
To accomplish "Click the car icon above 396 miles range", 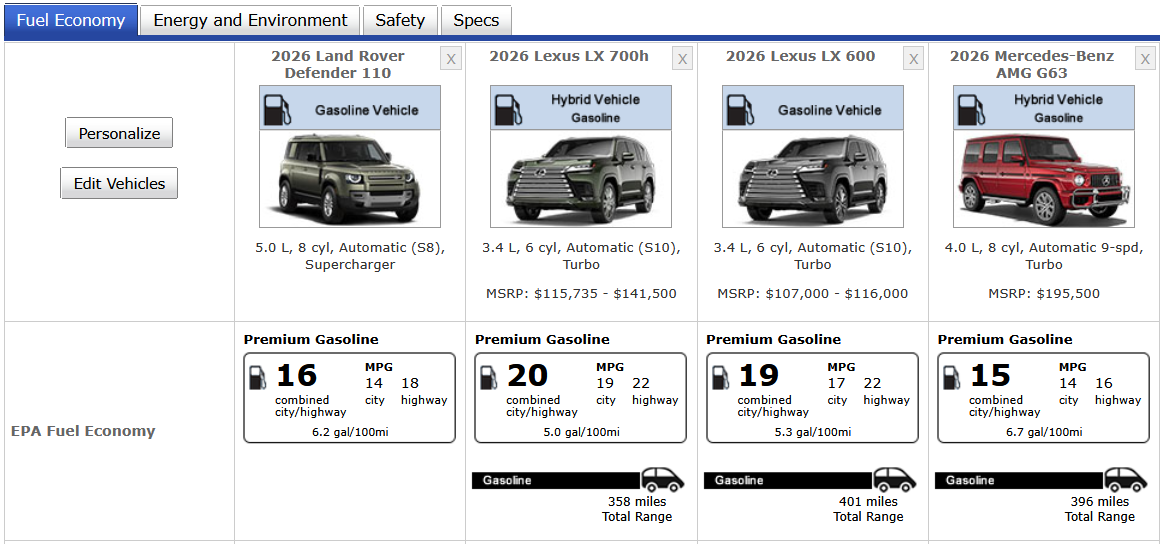I will pyautogui.click(x=1125, y=479).
